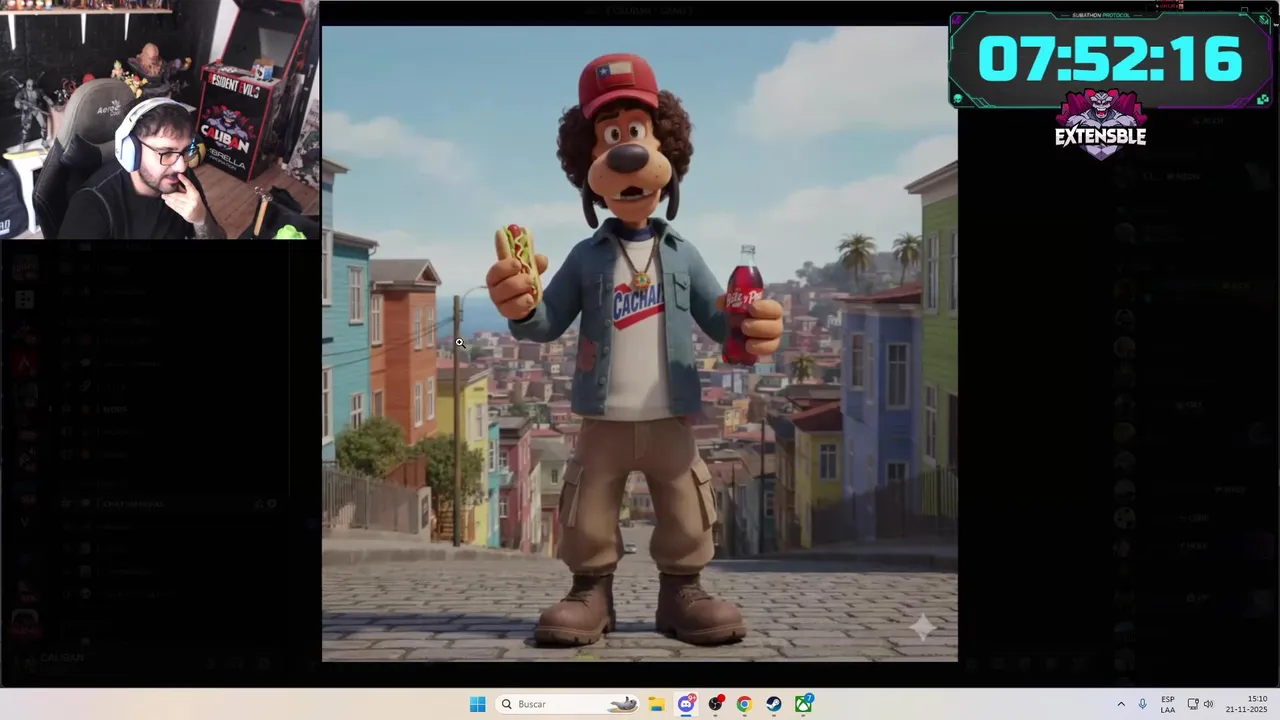Open network settings from the tray
Screen dimensions: 1280x720
(1193, 704)
